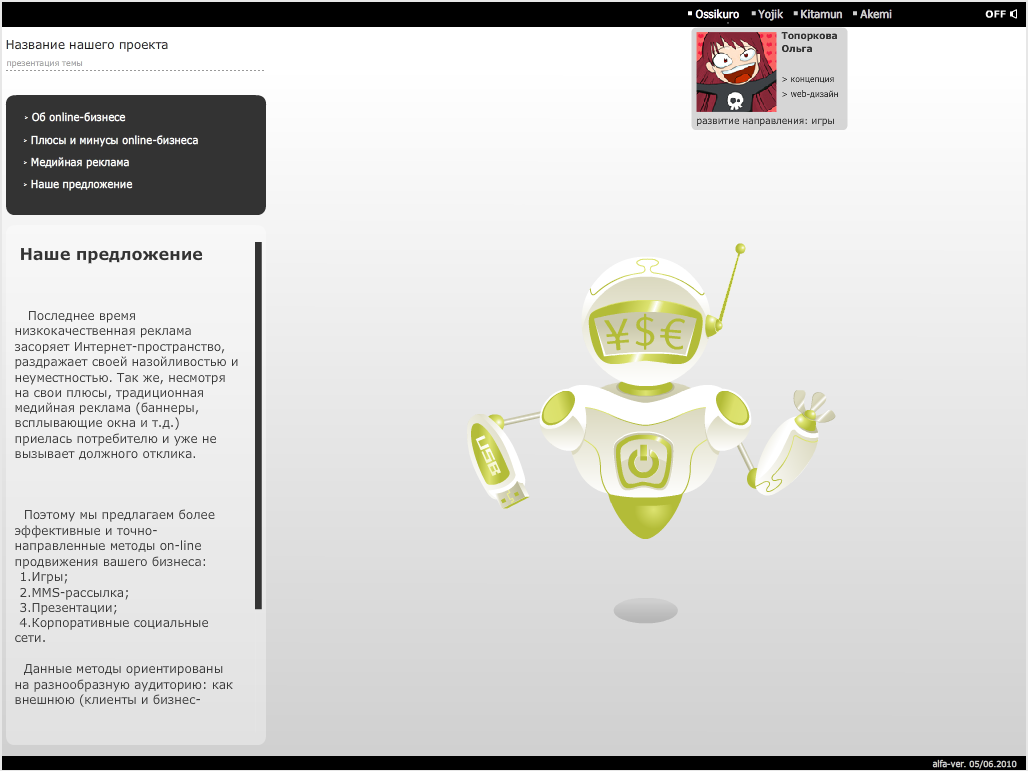Viewport: 1028px width, 771px height.
Task: Toggle the arrow marker before Медийная реклама
Action: pos(25,161)
